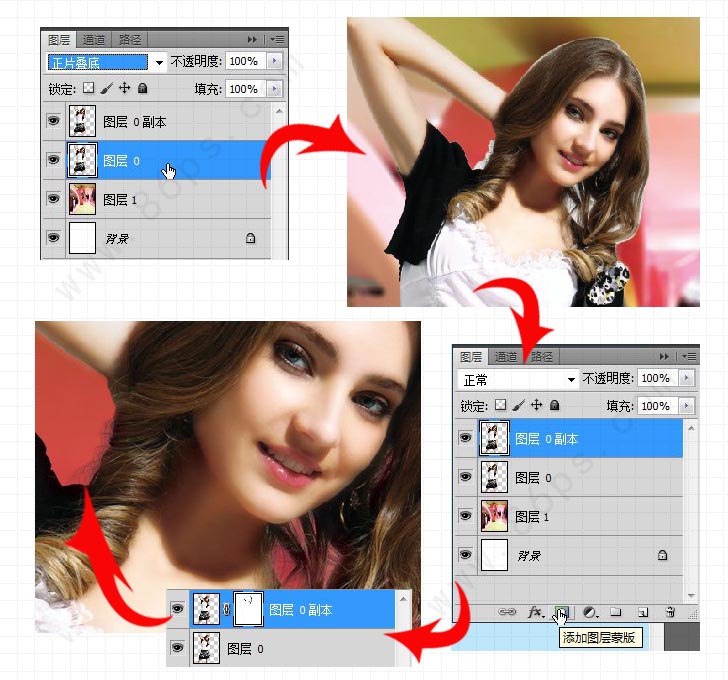This screenshot has height=680, width=728.
Task: Switch to 路径 tab in 正常 panel
Action: tap(542, 356)
